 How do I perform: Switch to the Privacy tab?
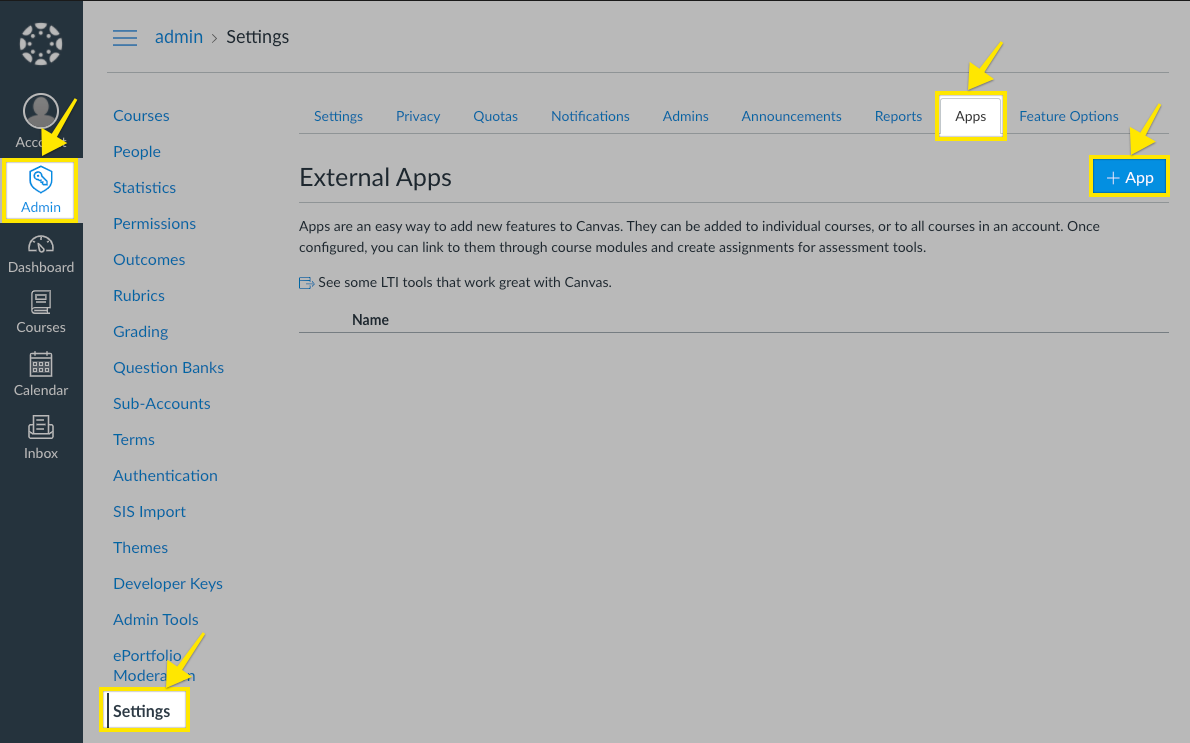click(x=417, y=116)
